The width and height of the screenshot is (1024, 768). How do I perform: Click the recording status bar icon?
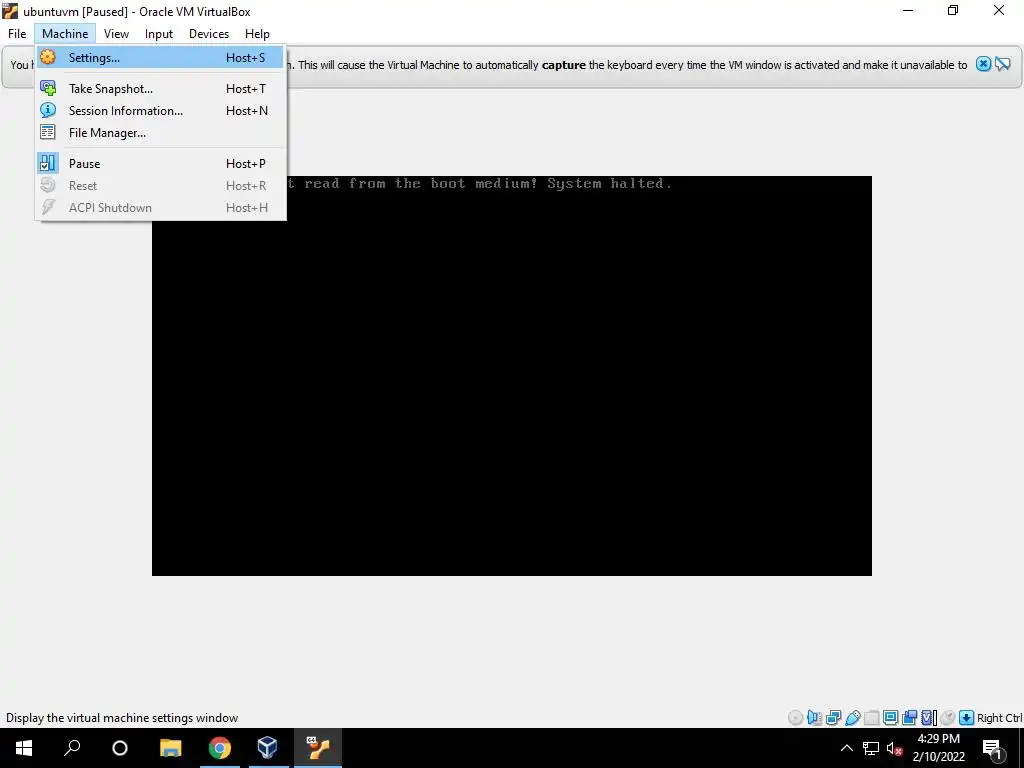[909, 718]
